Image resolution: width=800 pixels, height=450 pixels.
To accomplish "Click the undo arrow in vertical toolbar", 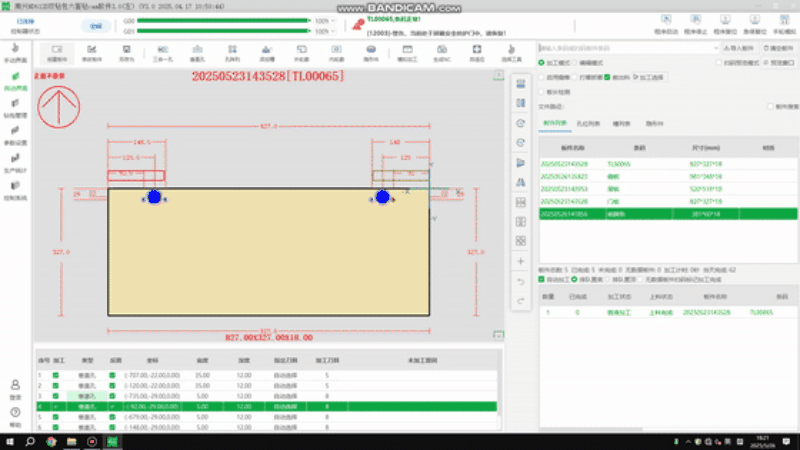I will click(520, 281).
